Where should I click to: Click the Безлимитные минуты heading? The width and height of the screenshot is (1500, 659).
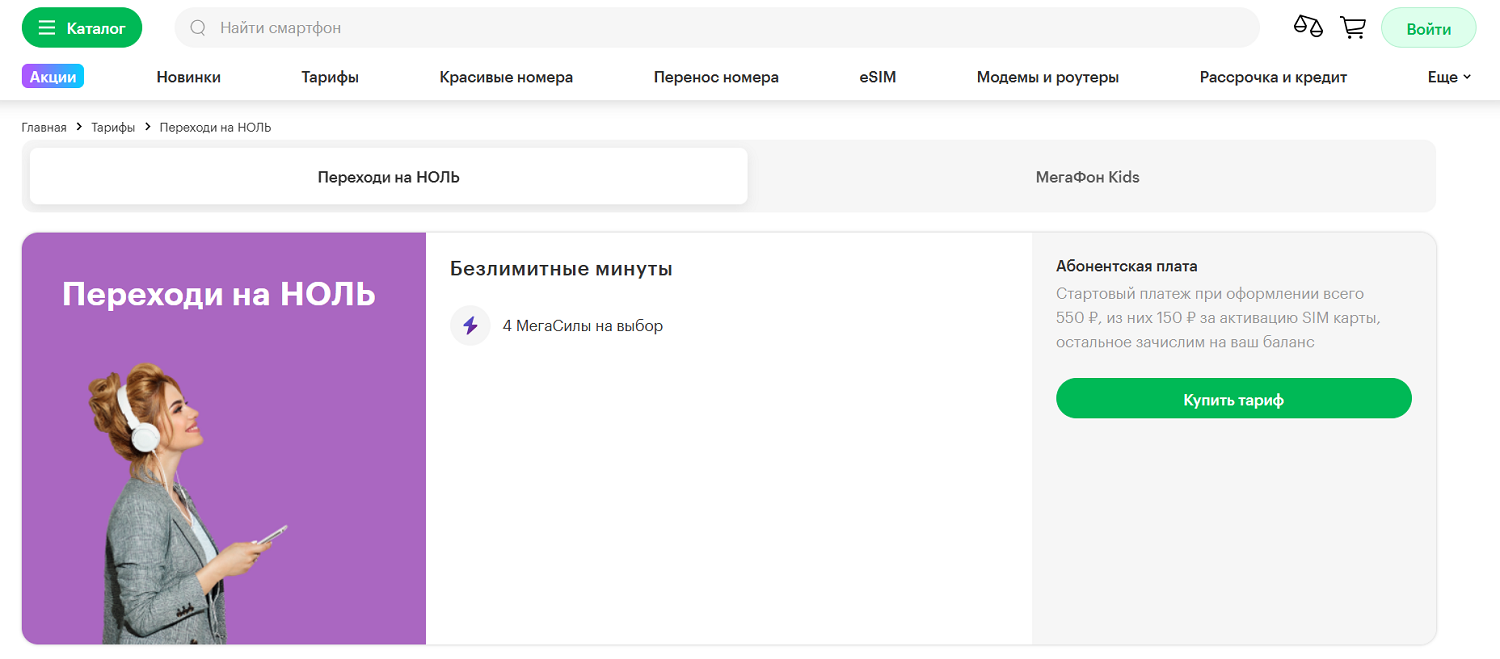click(561, 269)
